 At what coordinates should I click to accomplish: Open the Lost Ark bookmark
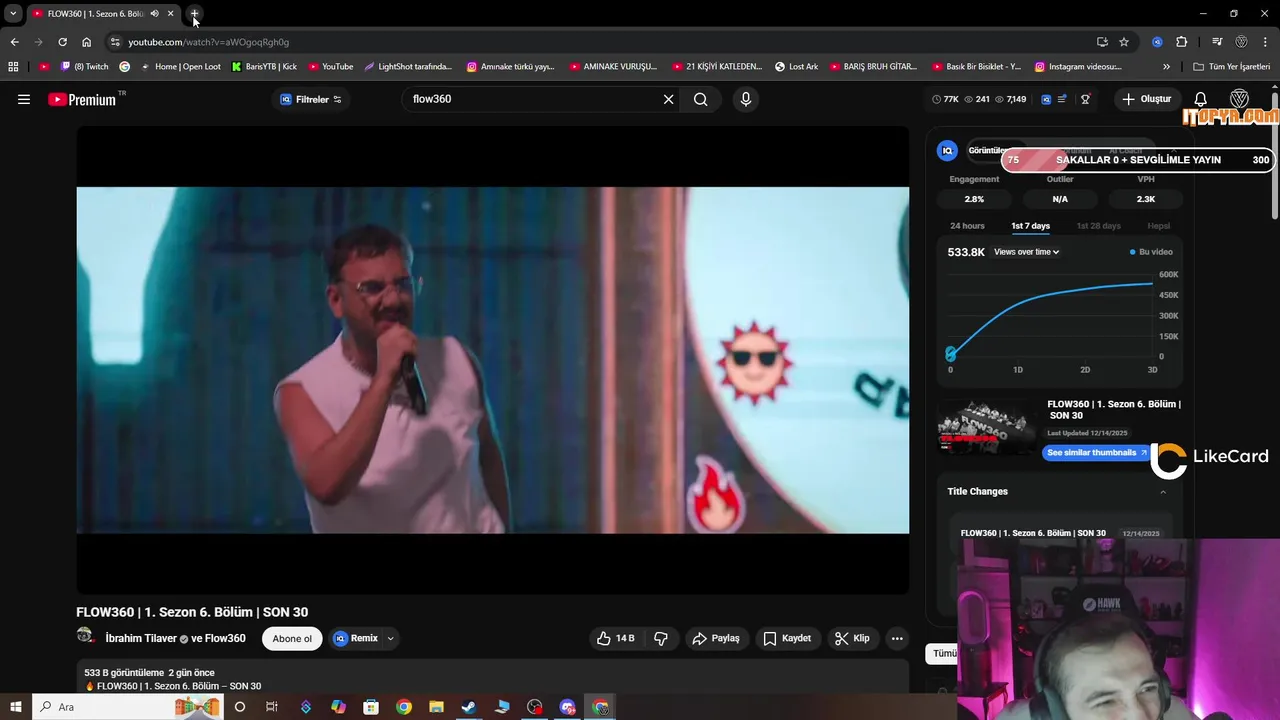[x=797, y=67]
